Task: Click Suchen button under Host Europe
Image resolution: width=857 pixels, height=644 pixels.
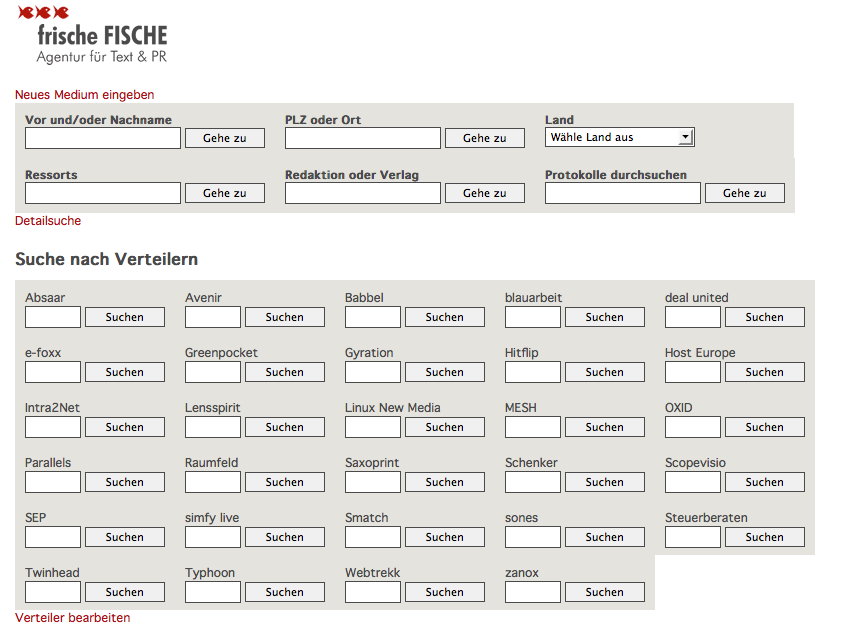Action: coord(765,372)
